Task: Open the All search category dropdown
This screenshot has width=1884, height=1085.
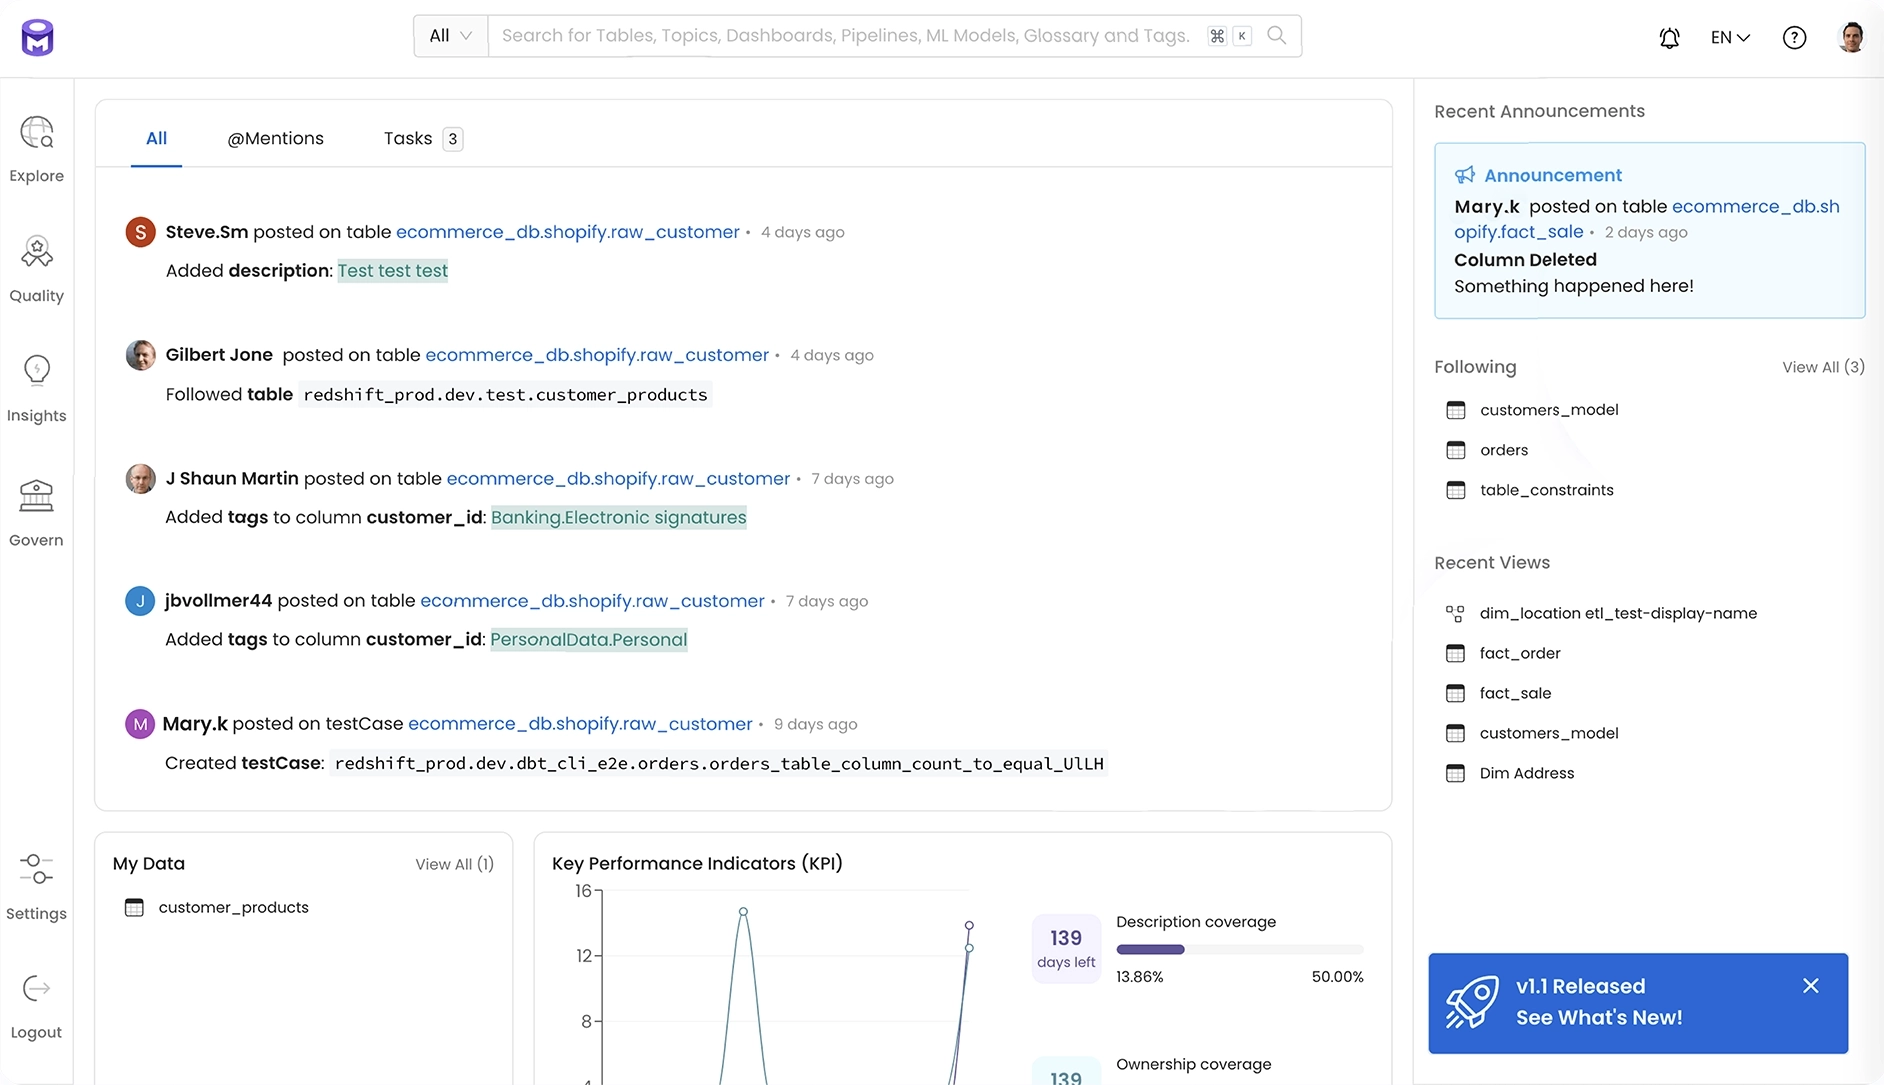Action: point(451,36)
